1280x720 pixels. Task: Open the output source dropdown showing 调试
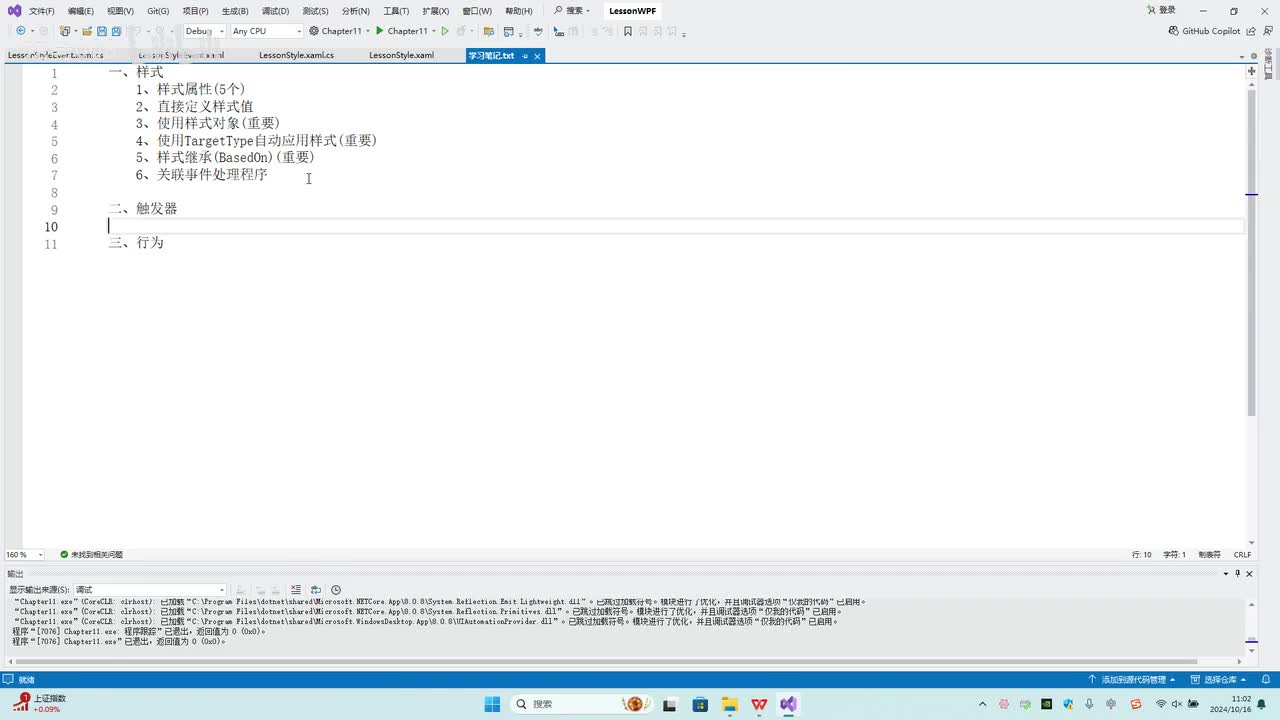[150, 590]
